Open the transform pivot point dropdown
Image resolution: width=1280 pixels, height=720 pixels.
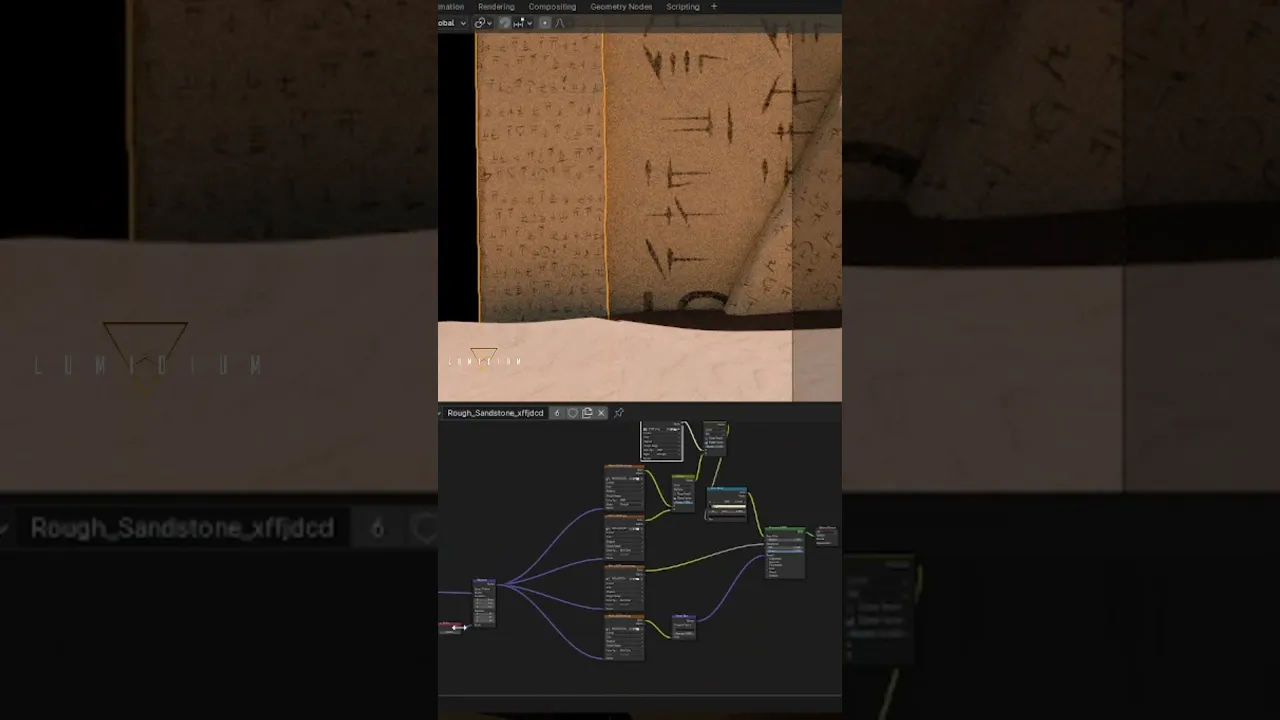[483, 23]
